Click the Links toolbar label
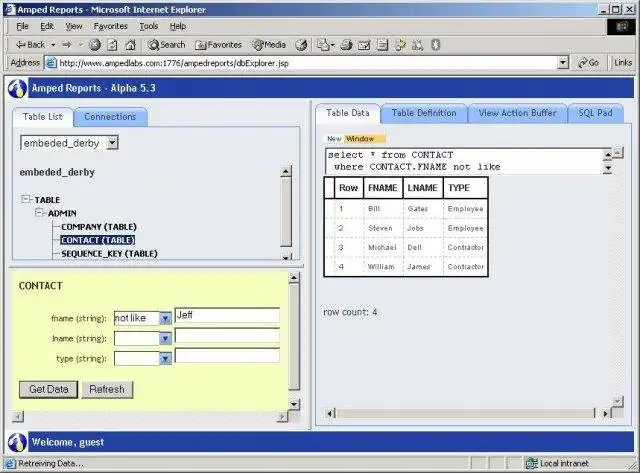640x473 pixels. (623, 63)
